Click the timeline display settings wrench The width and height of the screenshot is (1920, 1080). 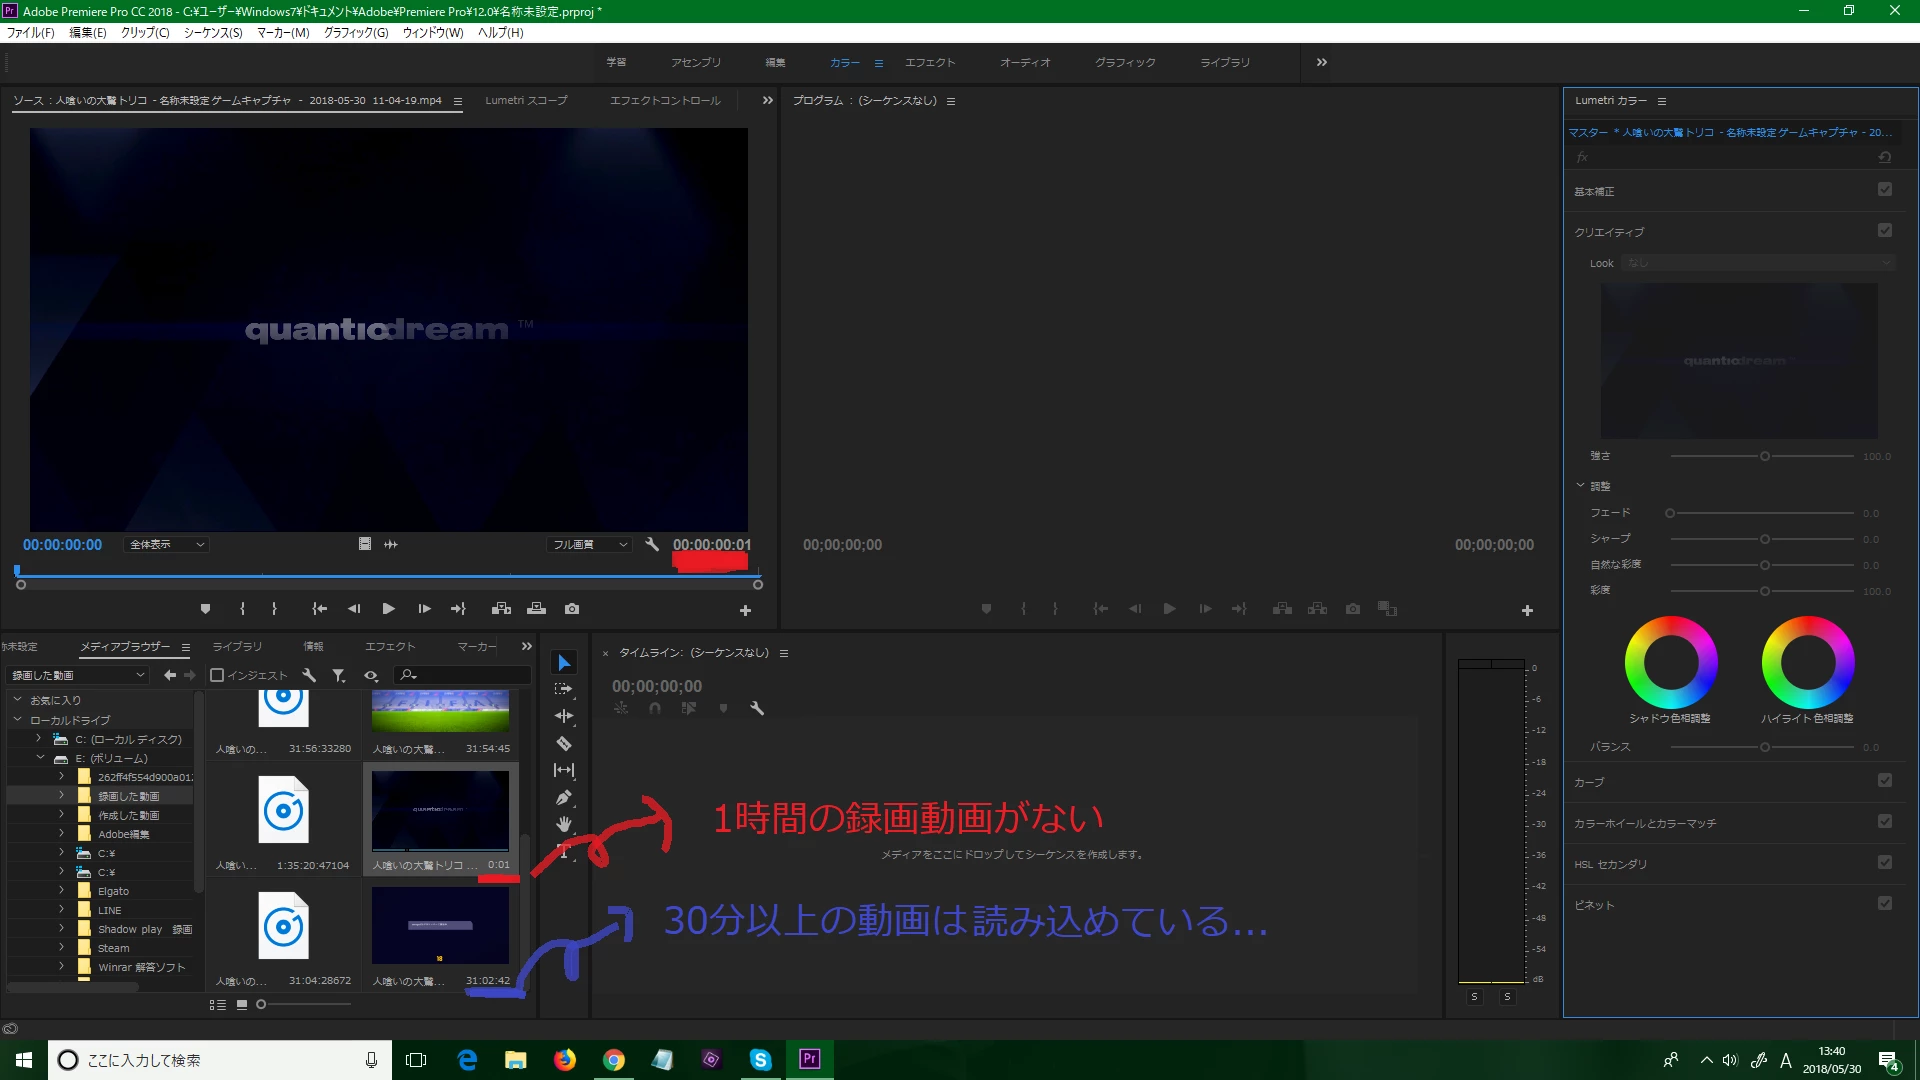[x=757, y=708]
